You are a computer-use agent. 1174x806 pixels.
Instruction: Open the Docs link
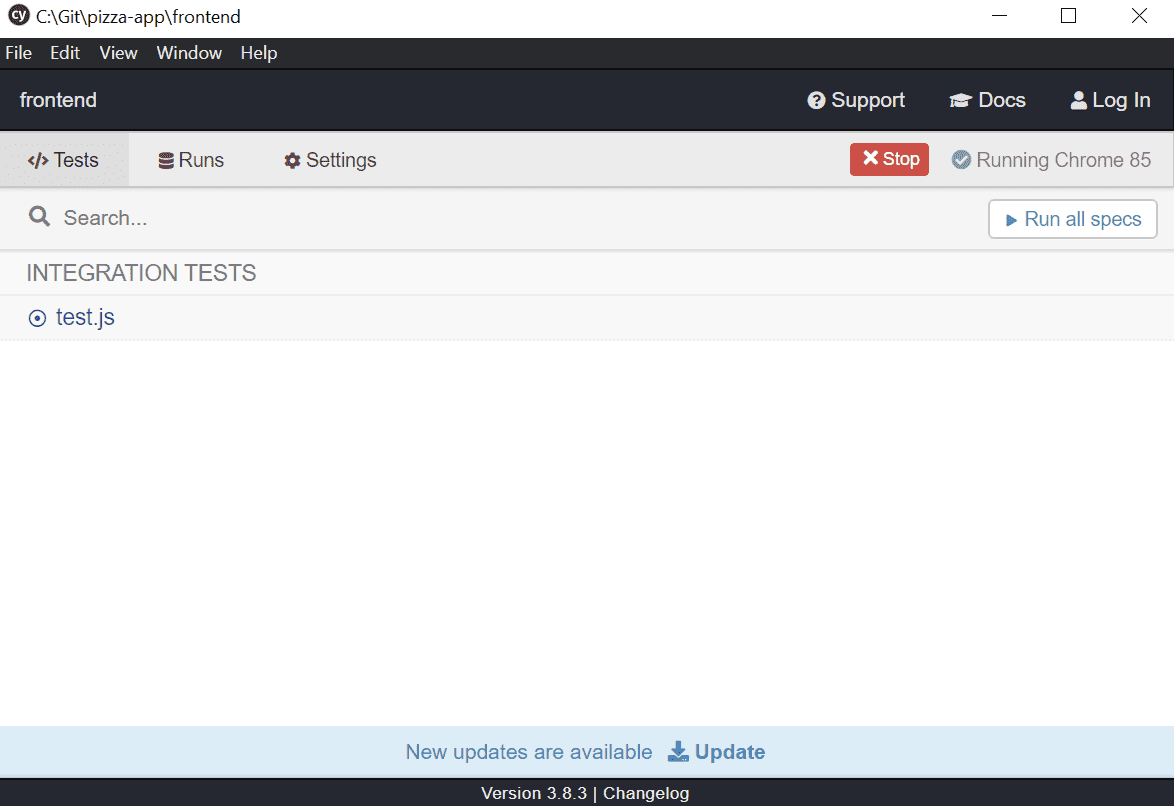point(988,100)
